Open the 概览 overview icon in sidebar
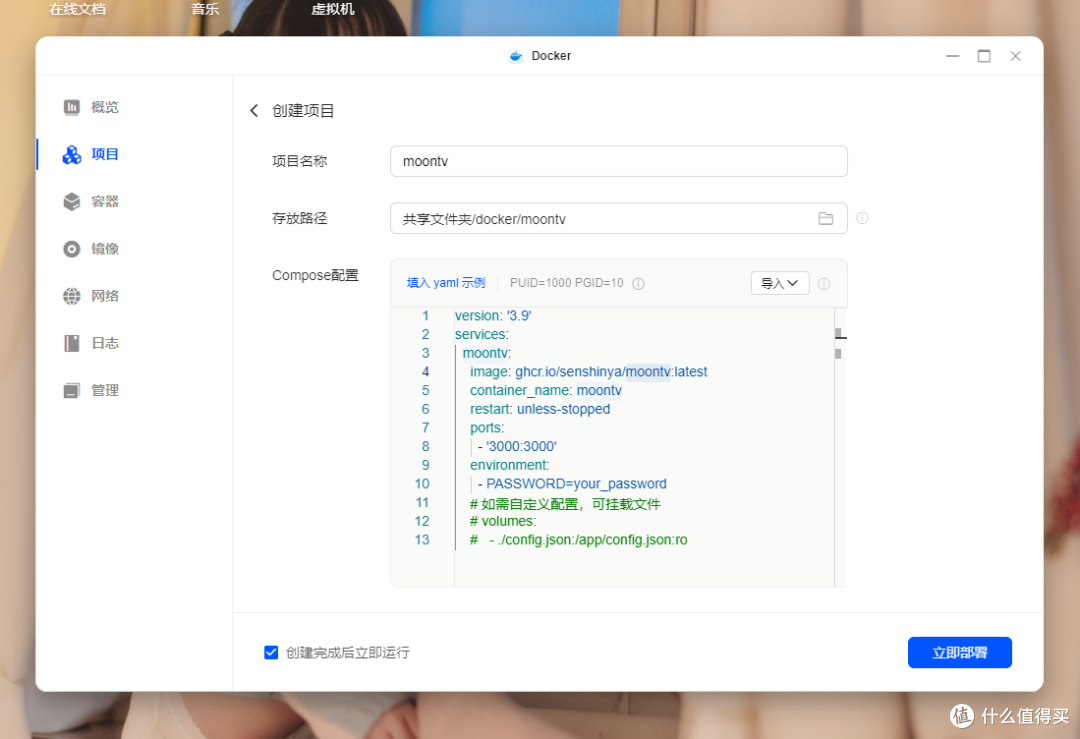The height and width of the screenshot is (739, 1080). tap(72, 107)
